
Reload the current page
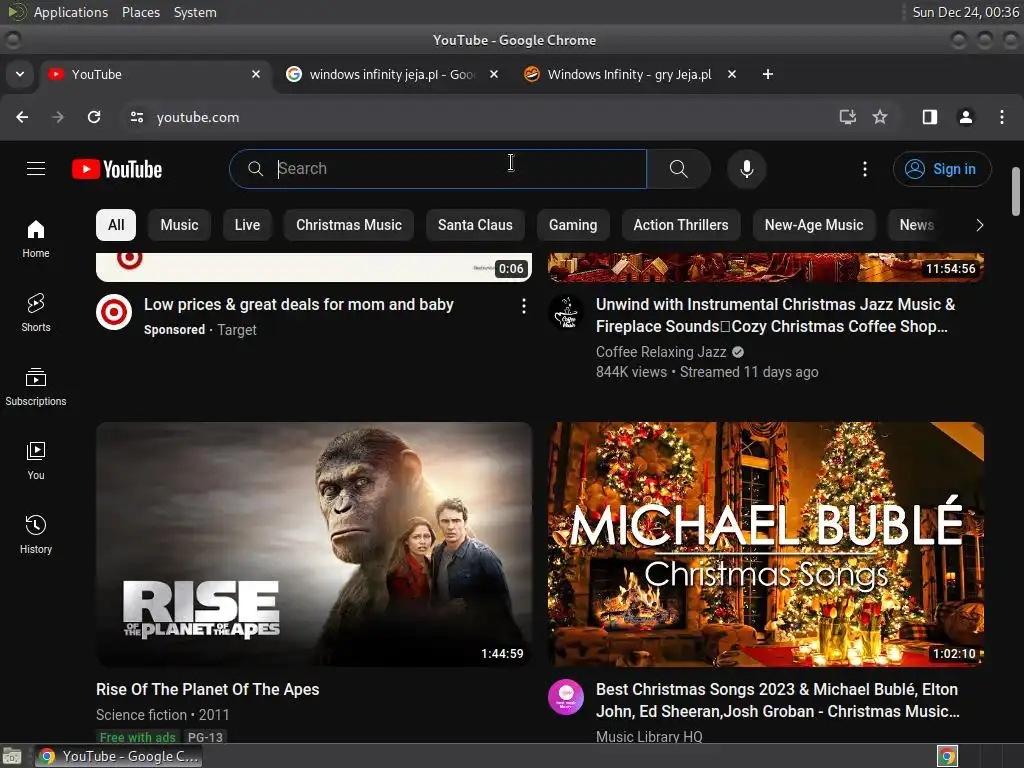[94, 117]
